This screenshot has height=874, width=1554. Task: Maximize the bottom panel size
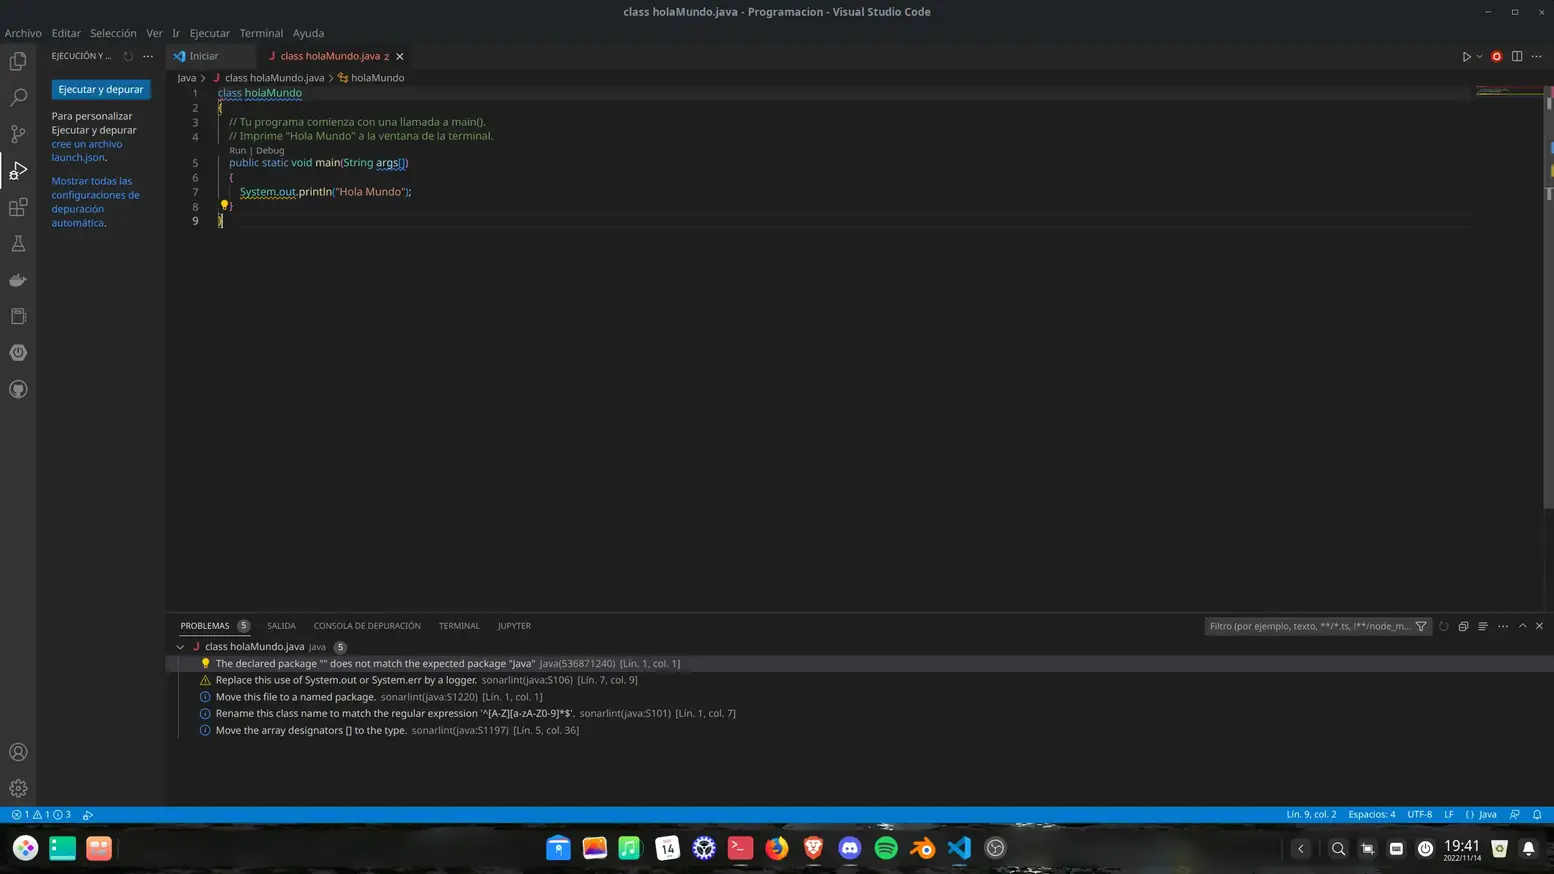[1523, 626]
